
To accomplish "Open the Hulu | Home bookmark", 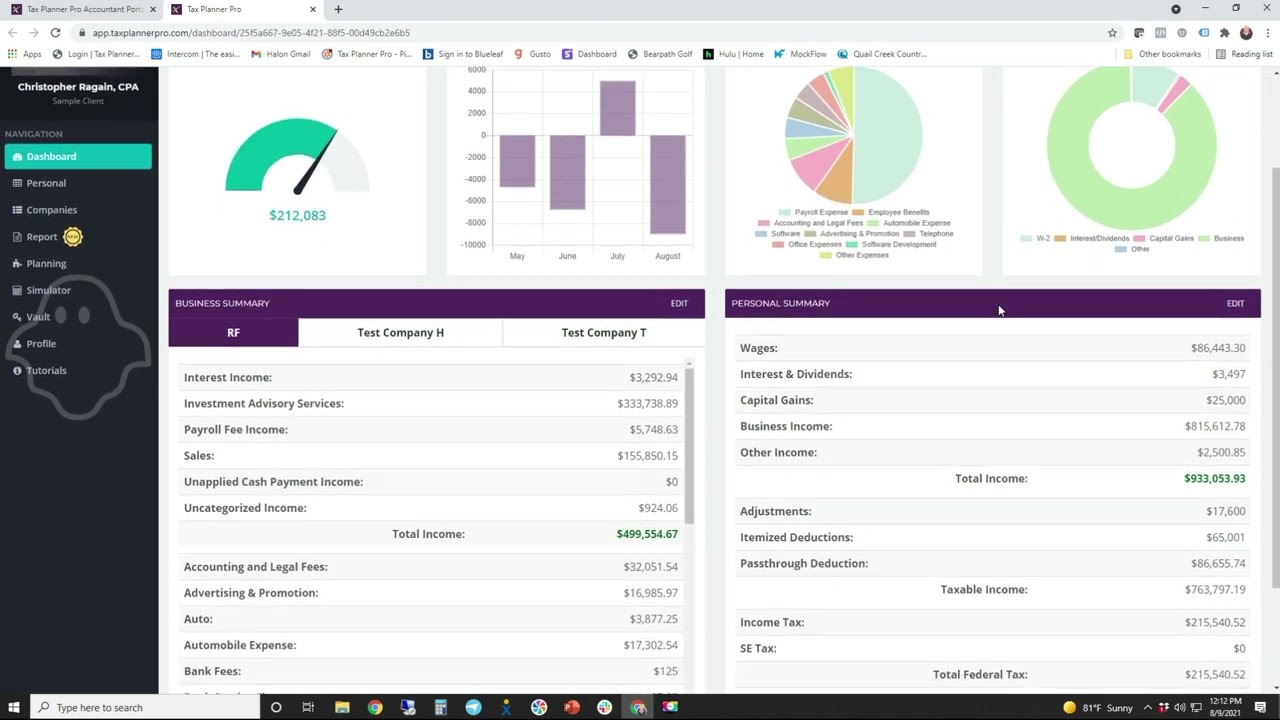I will (x=733, y=54).
